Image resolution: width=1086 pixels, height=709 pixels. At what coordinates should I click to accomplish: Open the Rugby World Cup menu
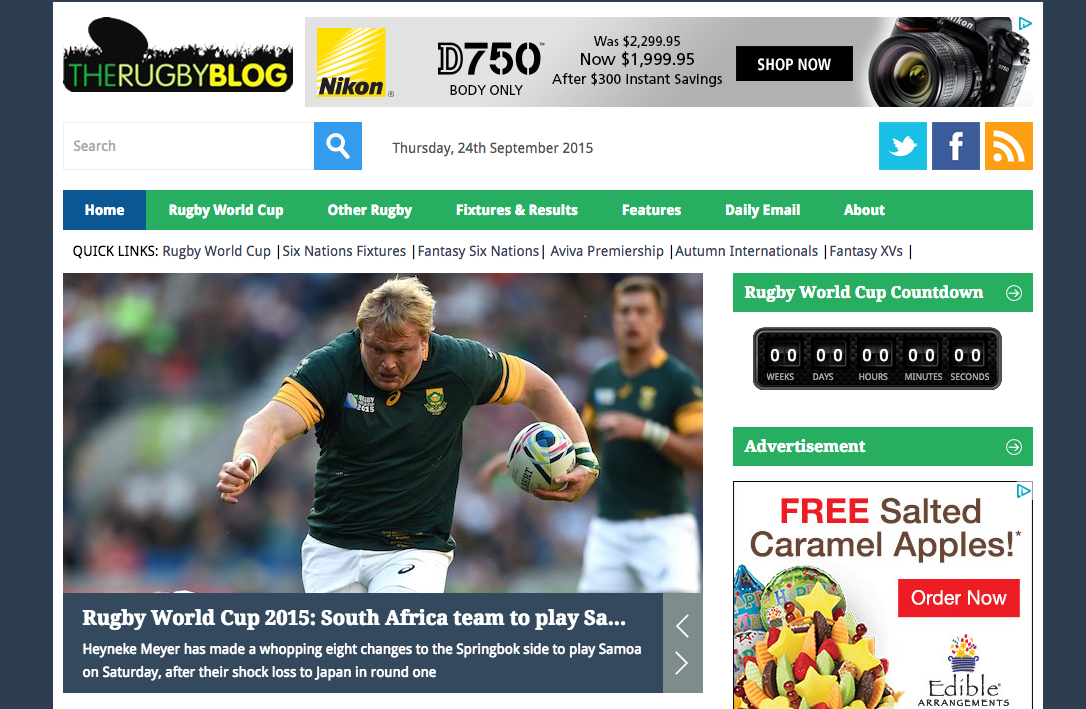[226, 210]
